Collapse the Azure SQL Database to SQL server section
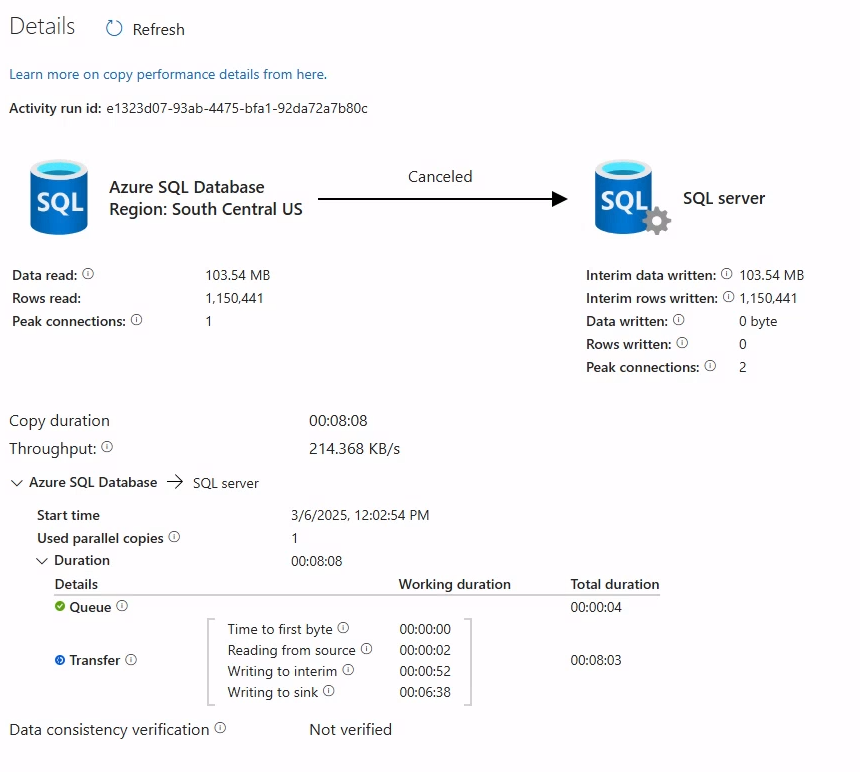 point(17,483)
